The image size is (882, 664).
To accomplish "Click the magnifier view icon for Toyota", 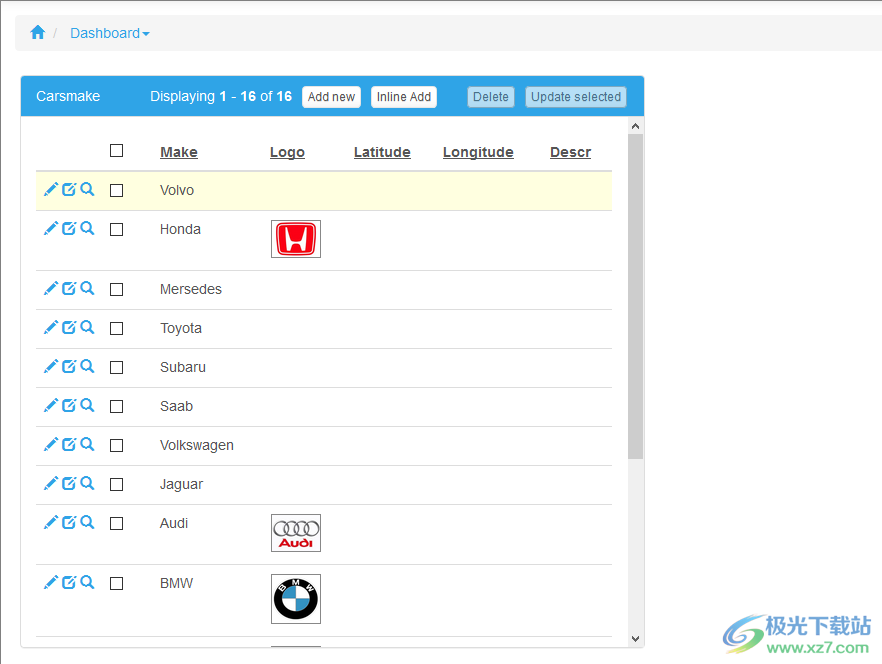I will (x=87, y=327).
